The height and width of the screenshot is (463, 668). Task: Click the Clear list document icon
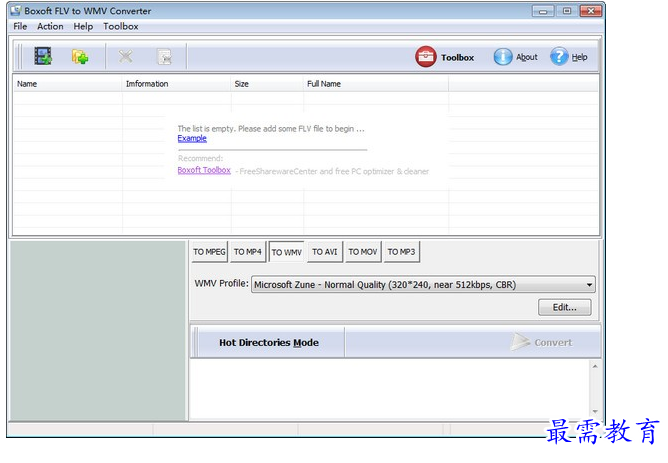164,56
